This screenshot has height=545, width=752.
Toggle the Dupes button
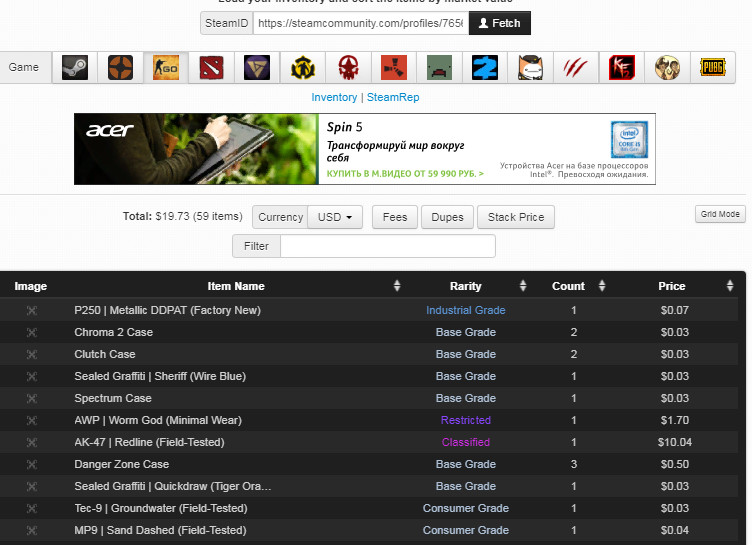click(x=447, y=217)
